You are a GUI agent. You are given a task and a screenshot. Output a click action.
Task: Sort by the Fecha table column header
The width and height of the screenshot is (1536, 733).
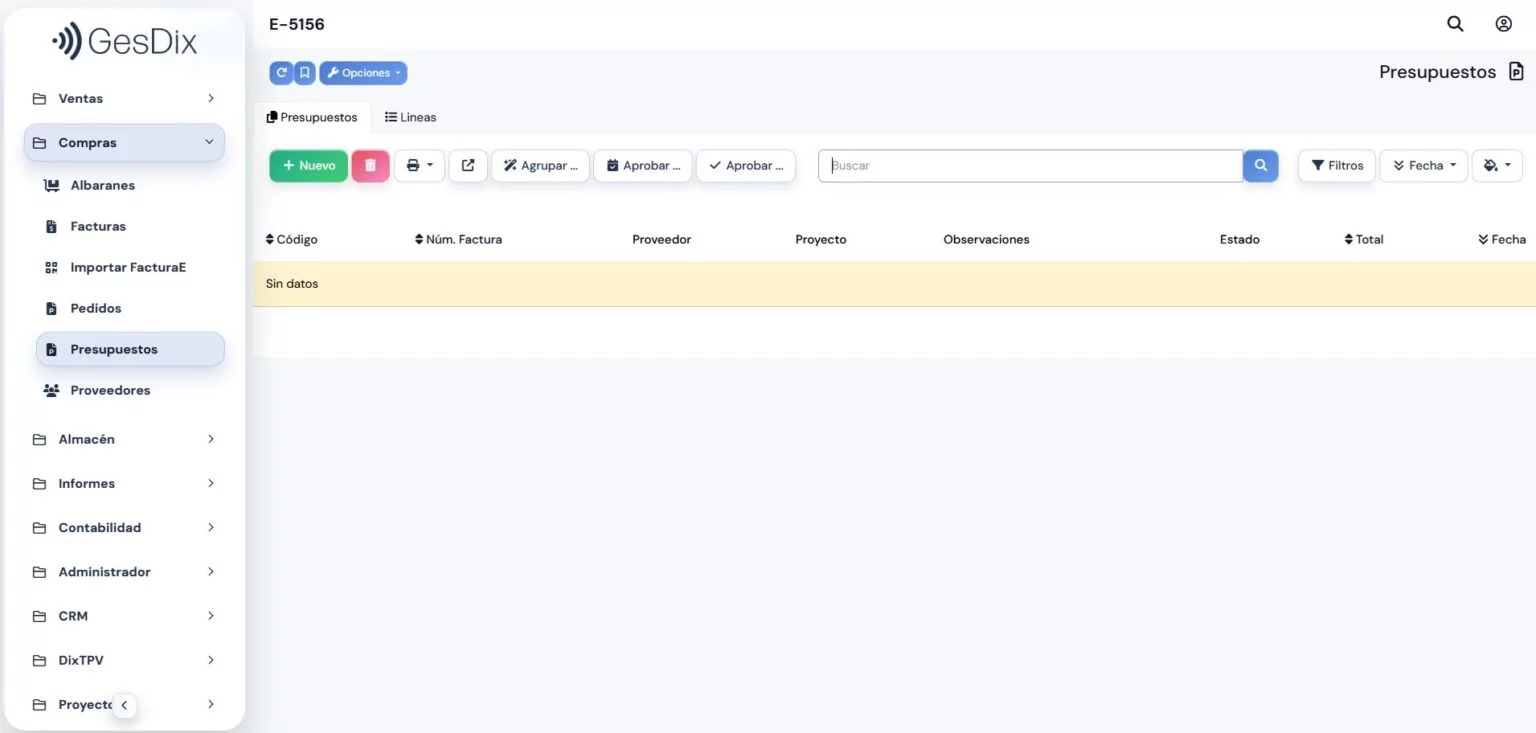click(x=1502, y=239)
